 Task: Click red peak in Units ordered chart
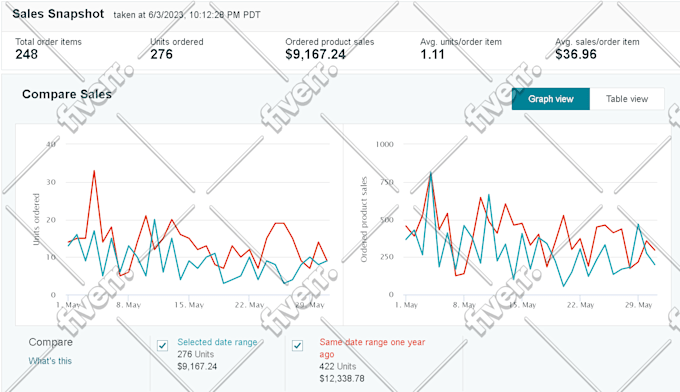point(94,171)
